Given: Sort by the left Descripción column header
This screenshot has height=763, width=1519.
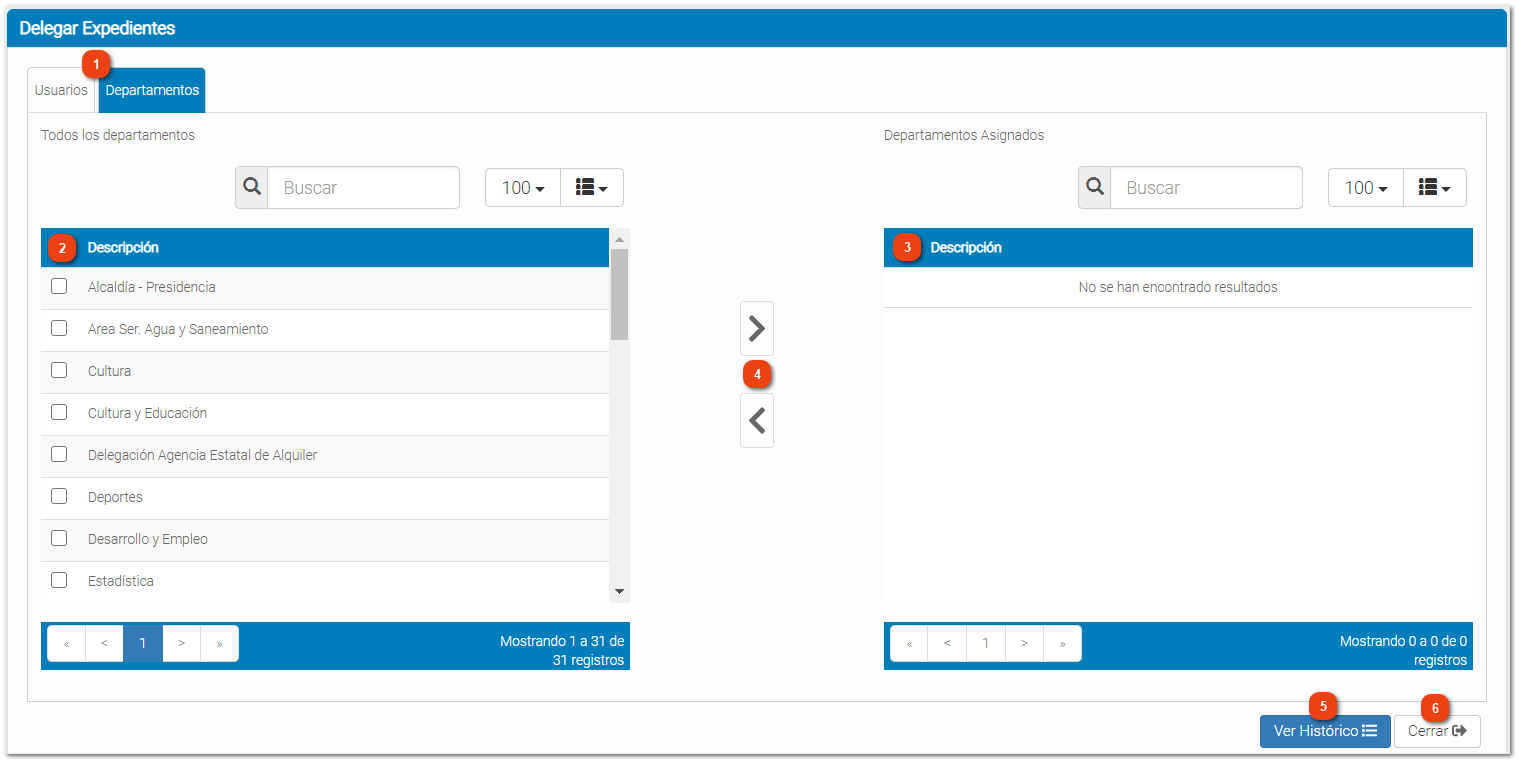Looking at the screenshot, I should (x=123, y=248).
